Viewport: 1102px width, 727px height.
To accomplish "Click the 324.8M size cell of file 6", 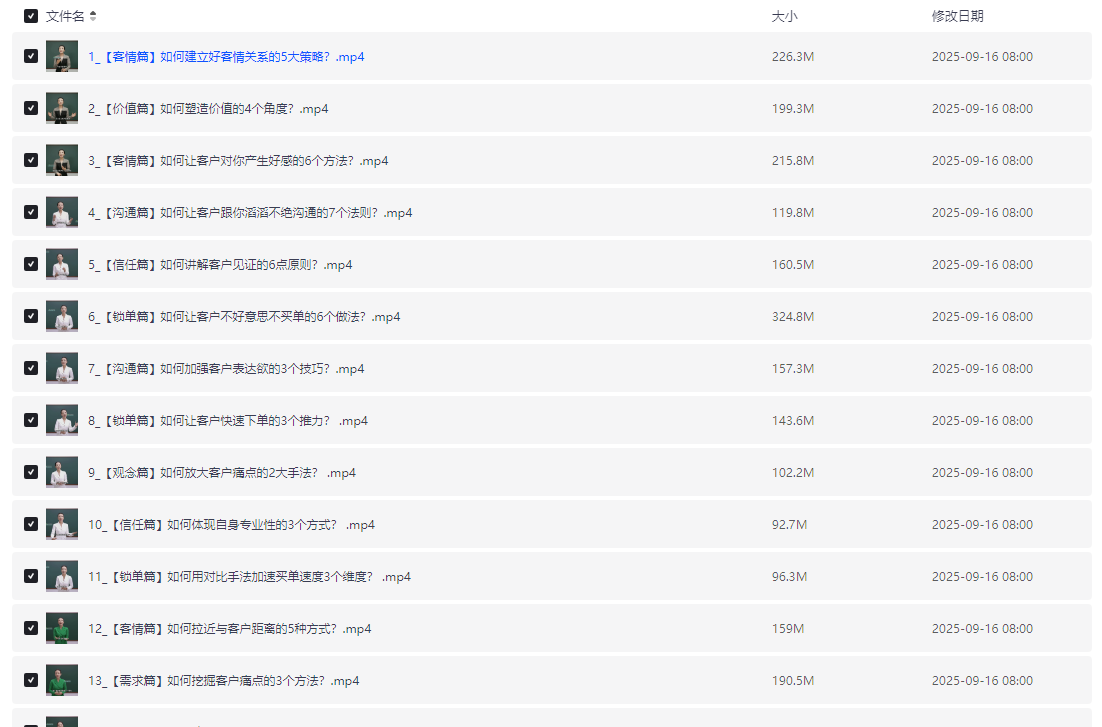I will point(793,317).
